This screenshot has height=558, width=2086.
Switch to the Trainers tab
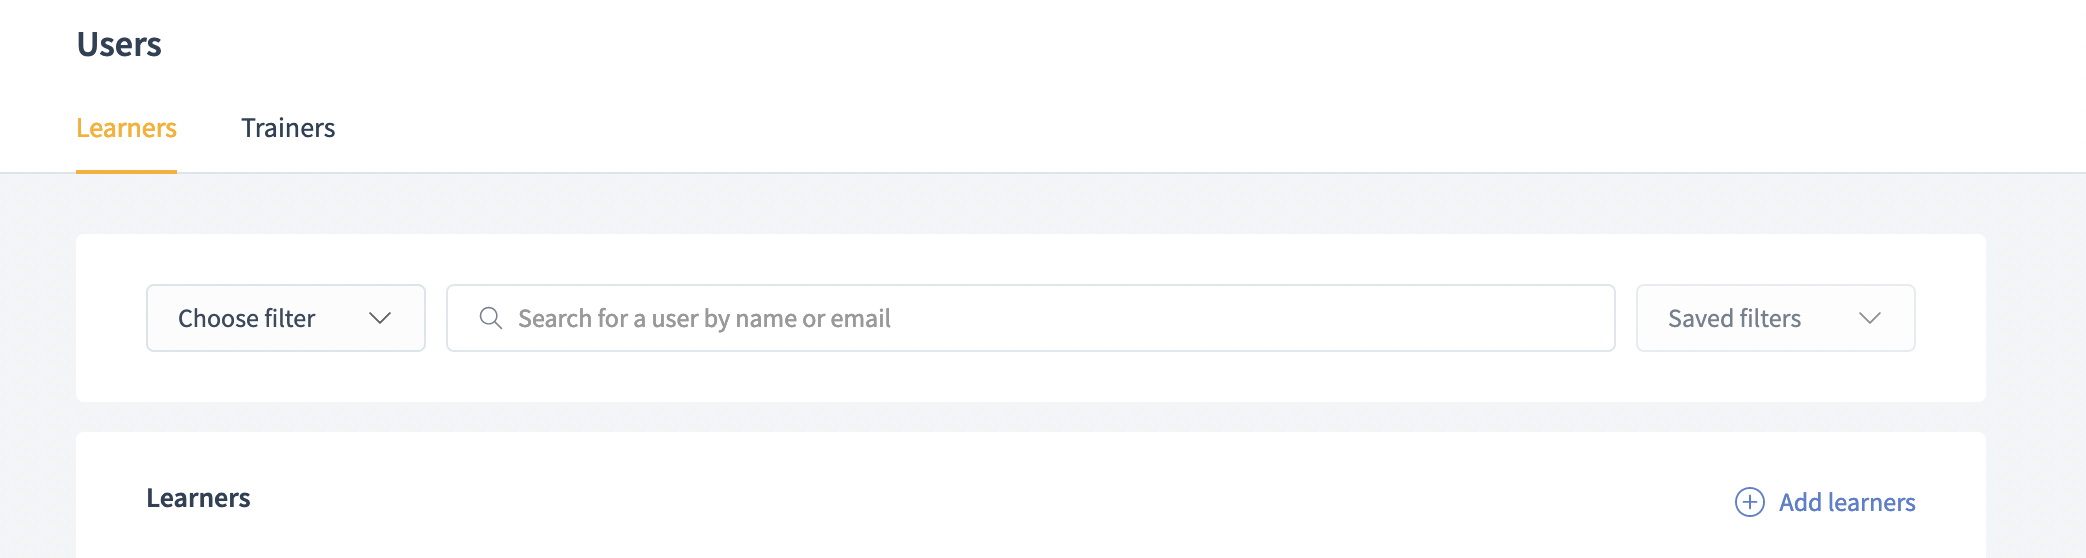click(x=288, y=128)
